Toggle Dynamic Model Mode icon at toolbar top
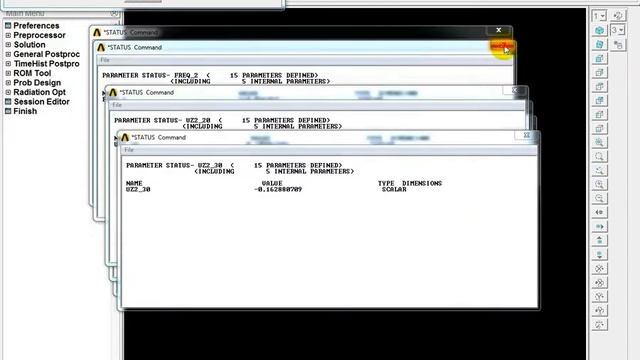 pyautogui.click(x=618, y=16)
